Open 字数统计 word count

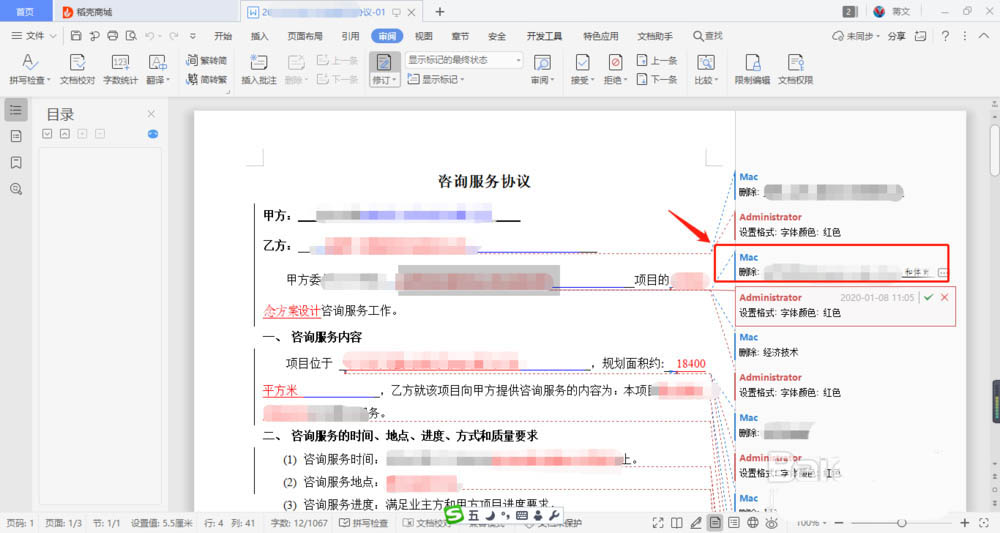coord(121,69)
